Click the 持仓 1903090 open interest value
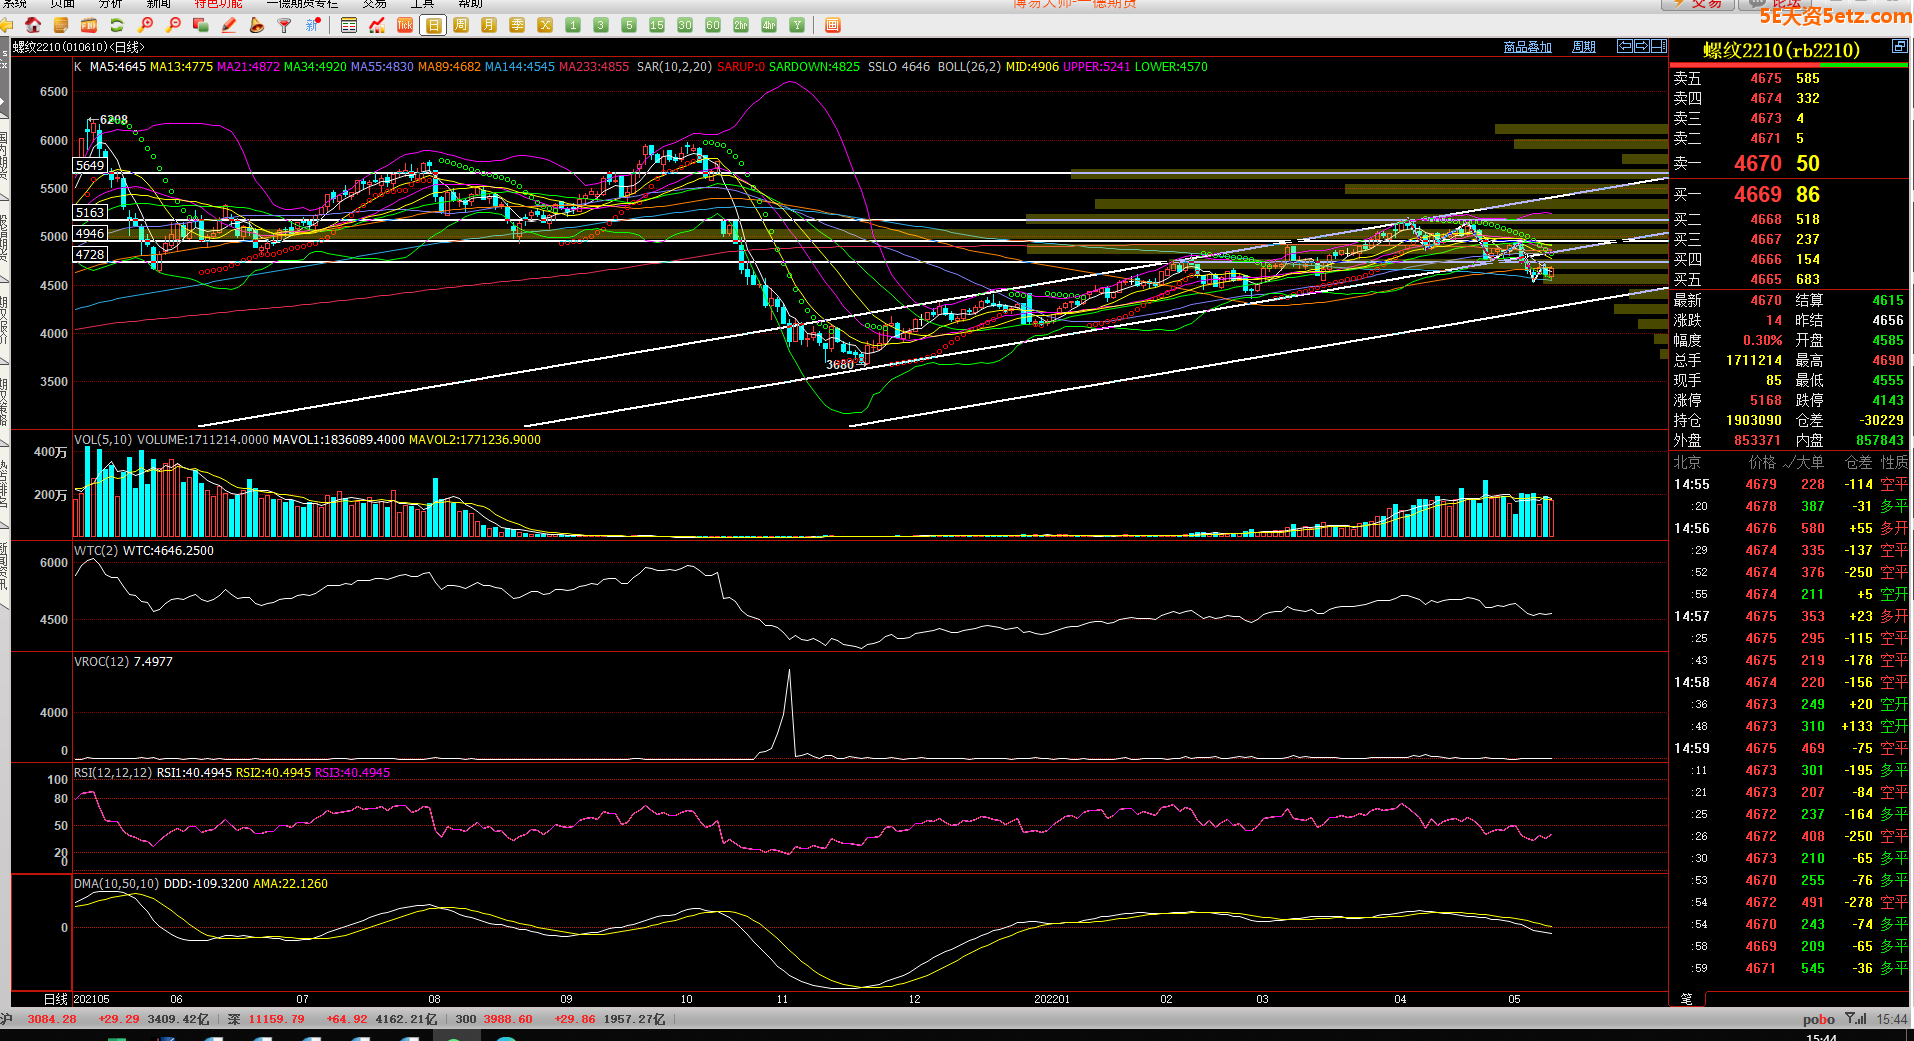1914x1041 pixels. click(x=1754, y=420)
